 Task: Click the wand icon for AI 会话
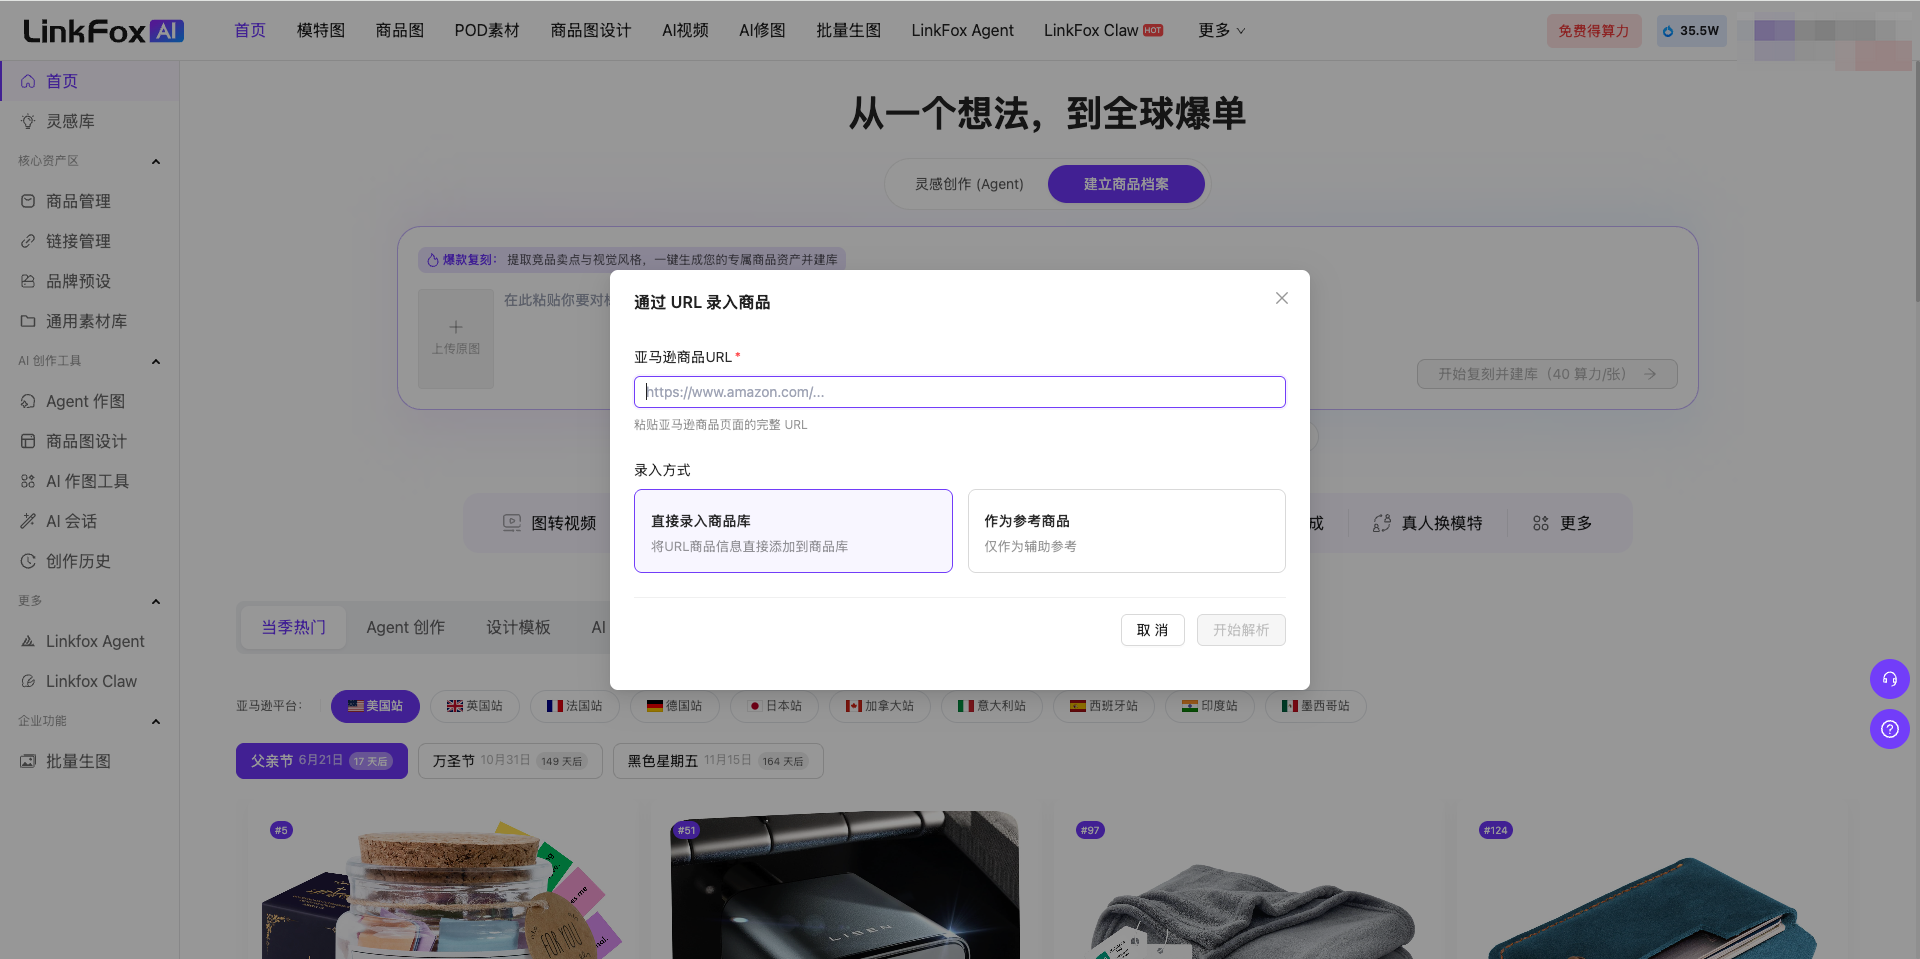(28, 521)
